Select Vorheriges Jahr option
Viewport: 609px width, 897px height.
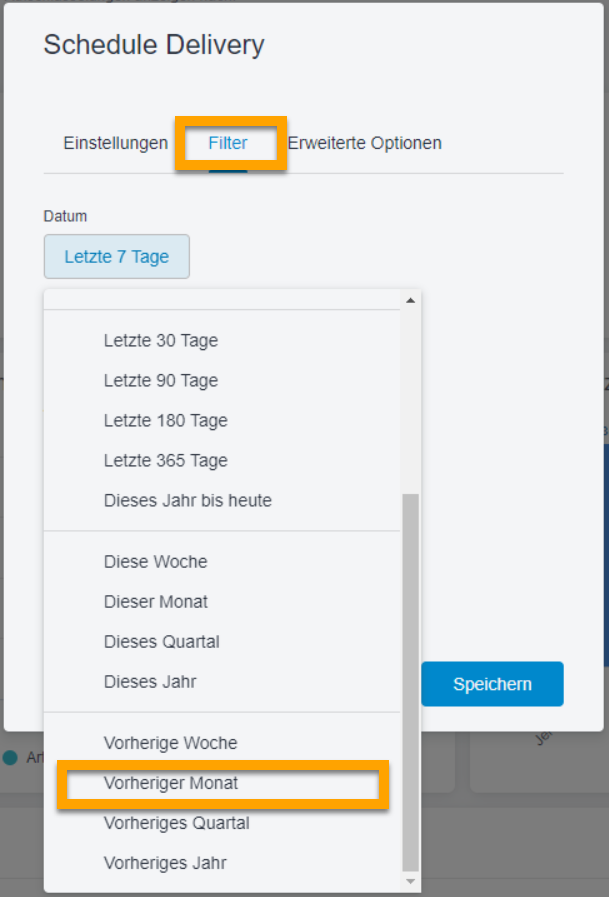click(x=164, y=863)
